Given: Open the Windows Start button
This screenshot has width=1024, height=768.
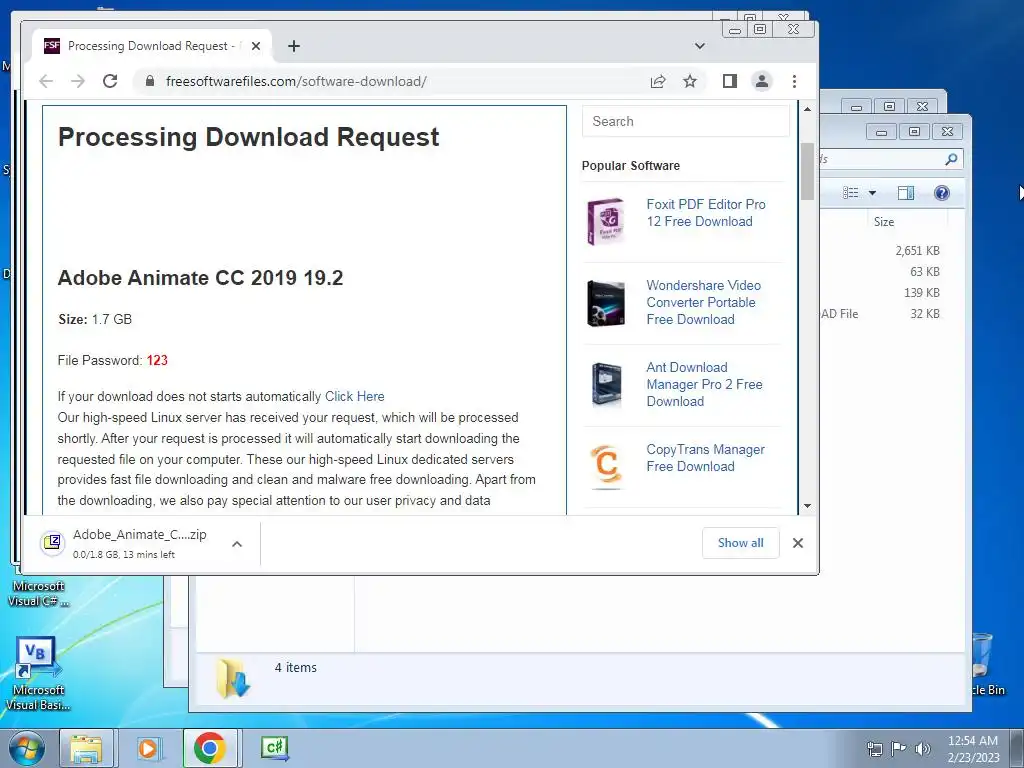Looking at the screenshot, I should click(27, 748).
